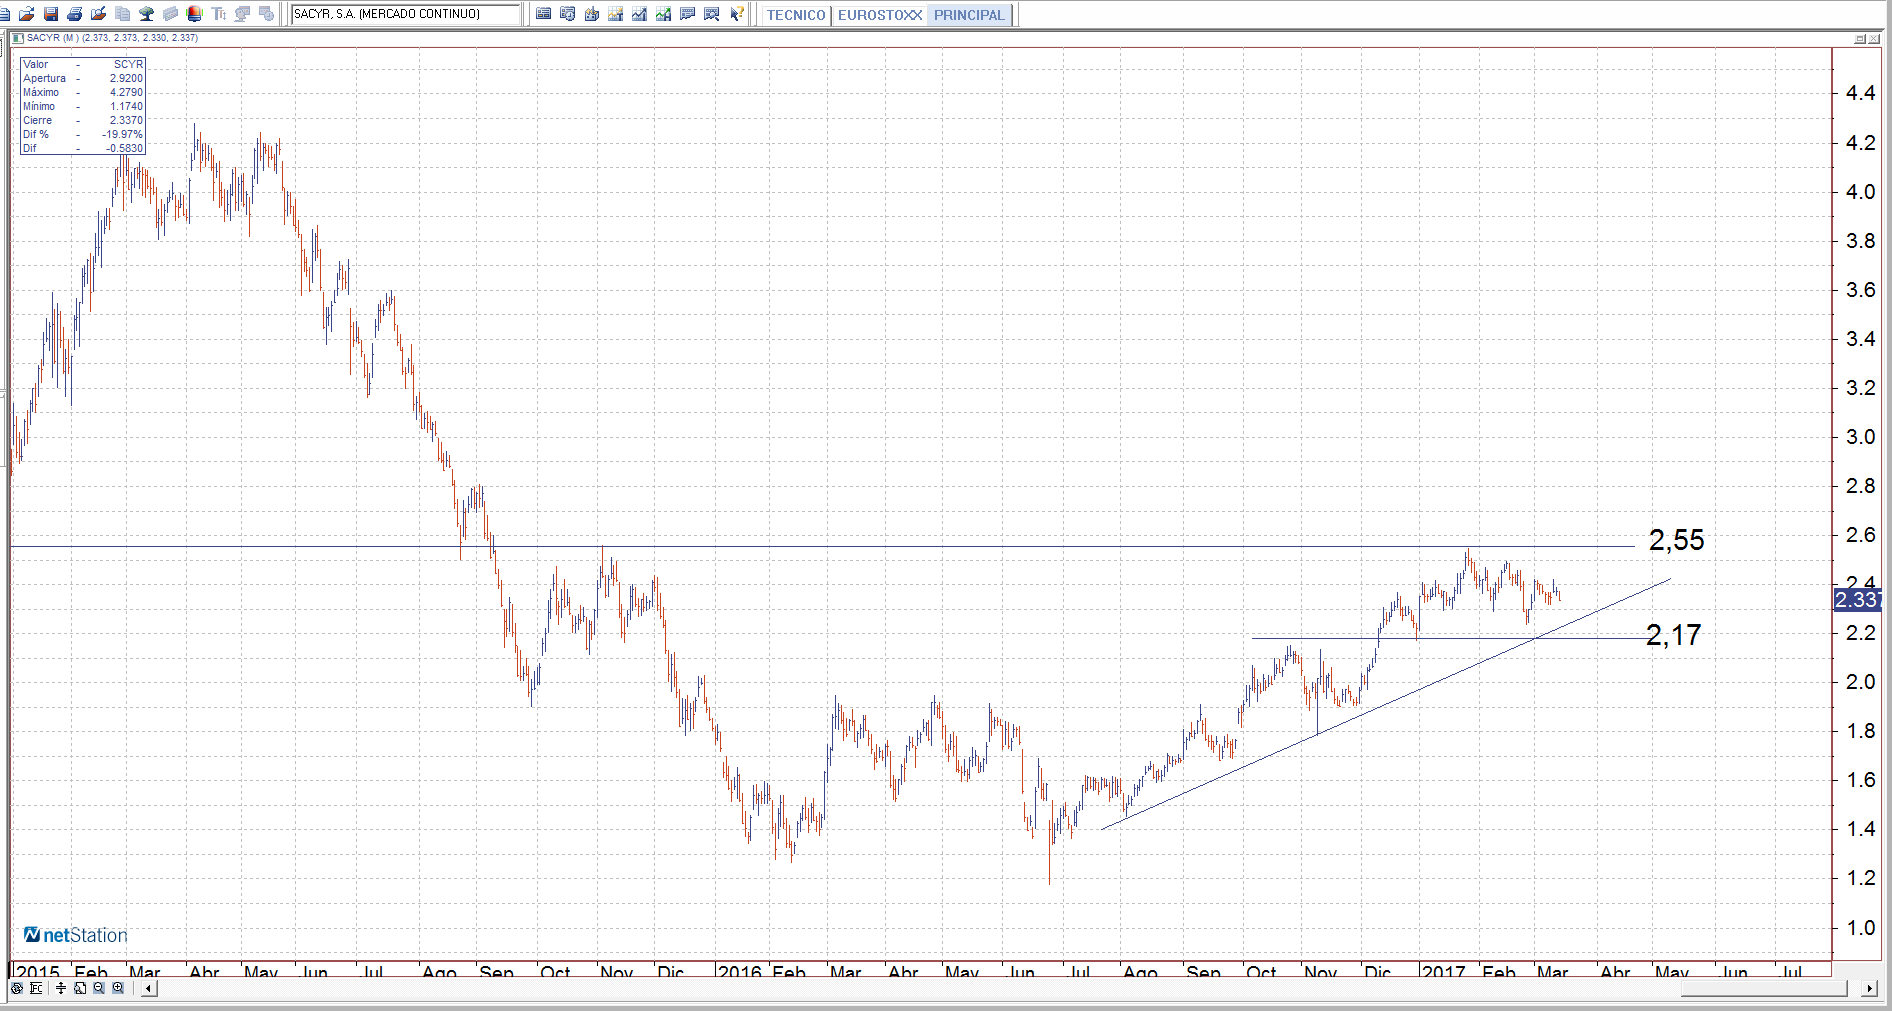This screenshot has width=1892, height=1011.
Task: Click the 2,17 support level label
Action: click(x=1673, y=635)
